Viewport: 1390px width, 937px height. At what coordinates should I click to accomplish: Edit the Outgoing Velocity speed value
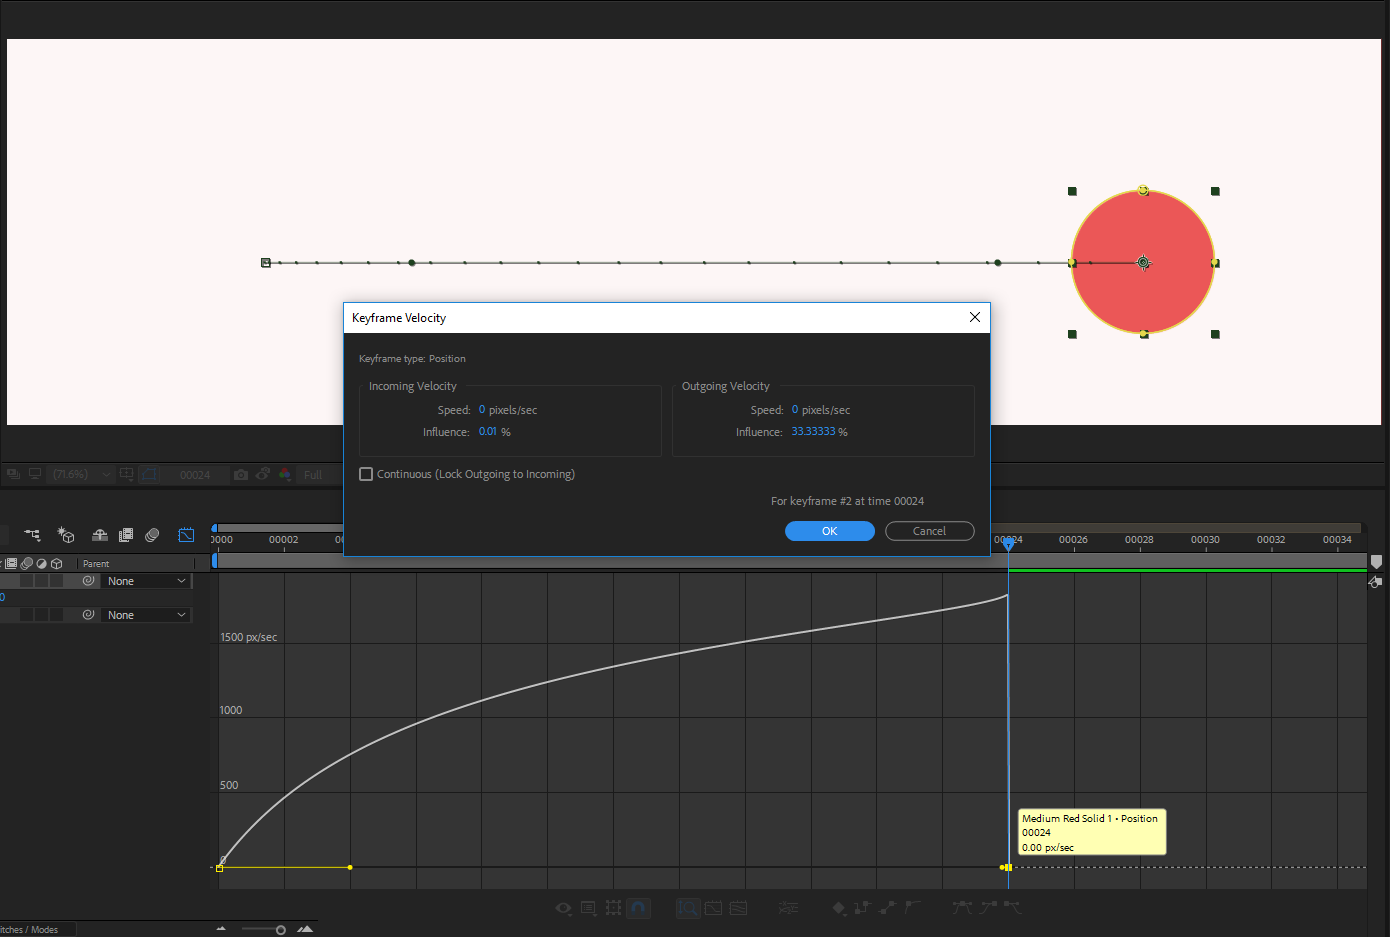click(x=795, y=410)
